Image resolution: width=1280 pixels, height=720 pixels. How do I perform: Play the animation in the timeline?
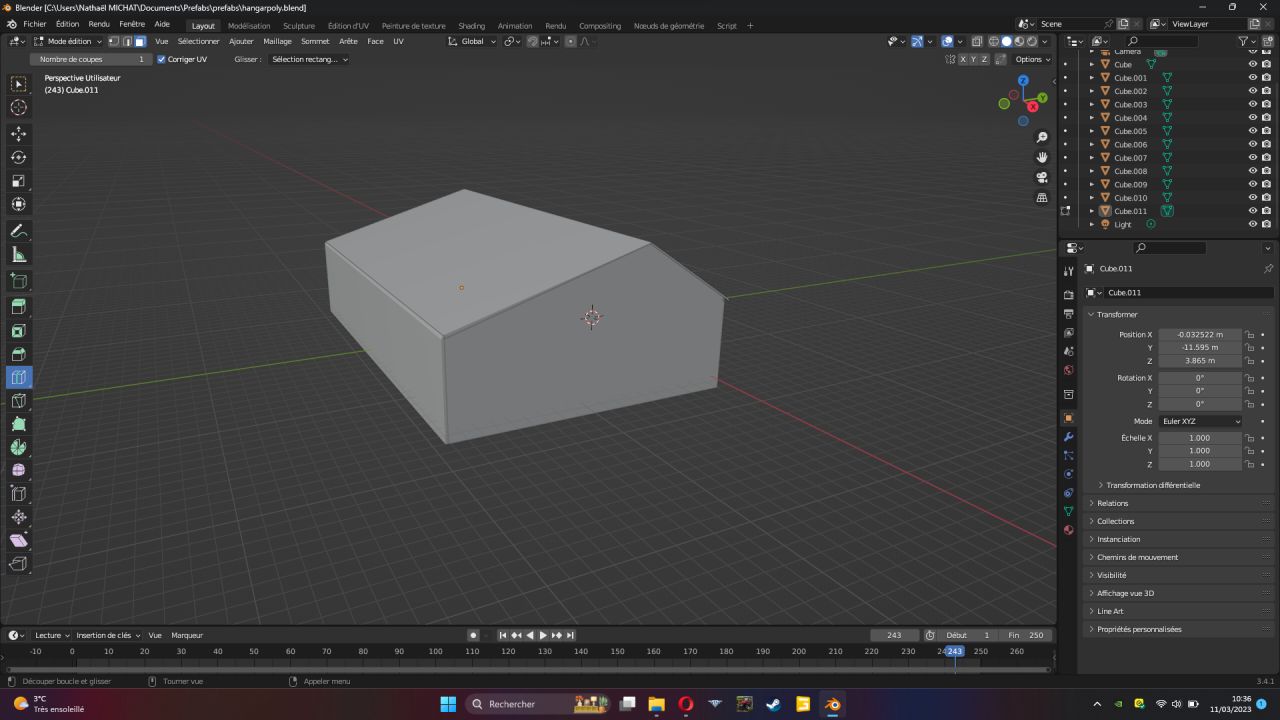pyautogui.click(x=543, y=635)
